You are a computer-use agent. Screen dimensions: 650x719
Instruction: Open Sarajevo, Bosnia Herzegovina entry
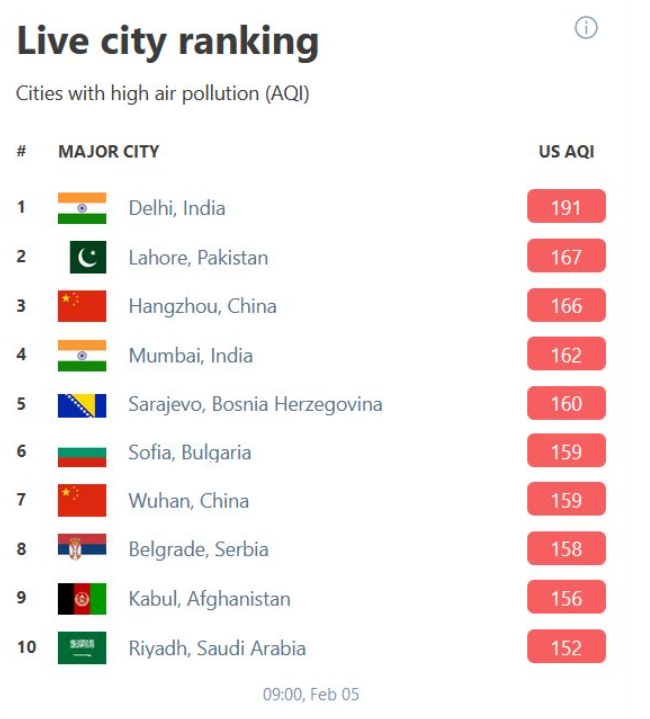[x=255, y=404]
